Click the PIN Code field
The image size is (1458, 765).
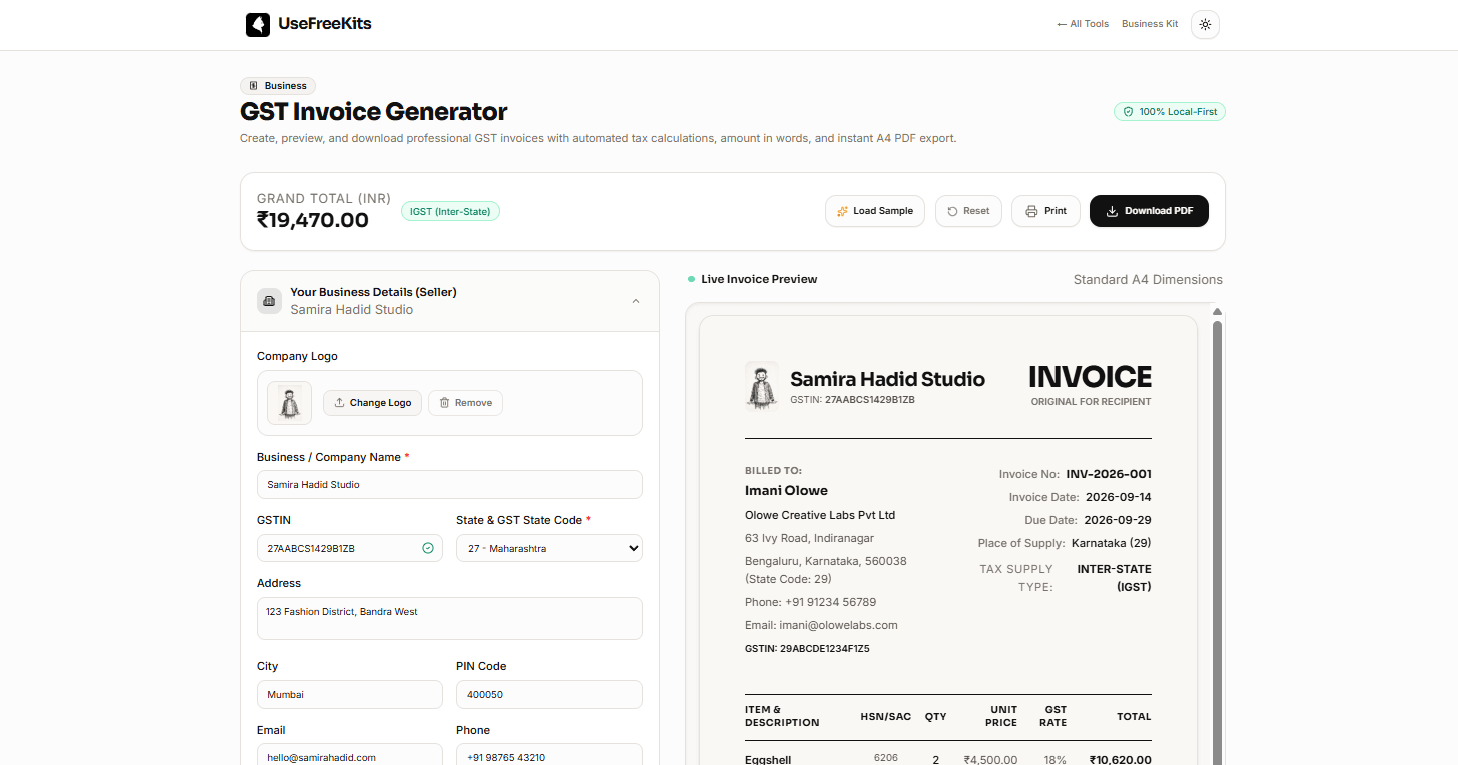[x=549, y=694]
